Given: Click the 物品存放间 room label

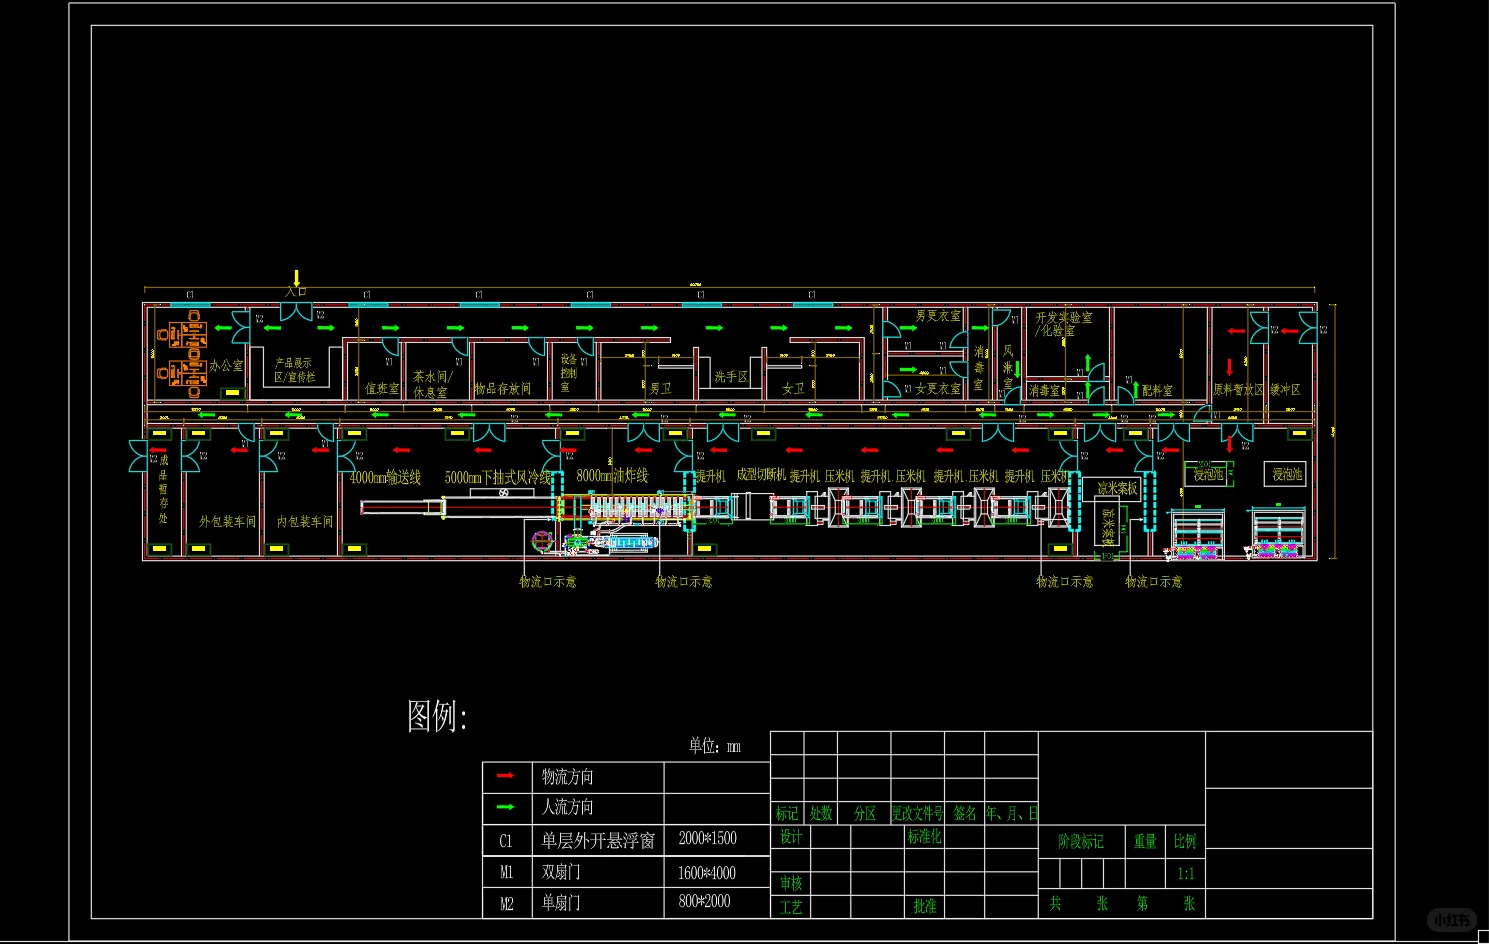Looking at the screenshot, I should [502, 388].
